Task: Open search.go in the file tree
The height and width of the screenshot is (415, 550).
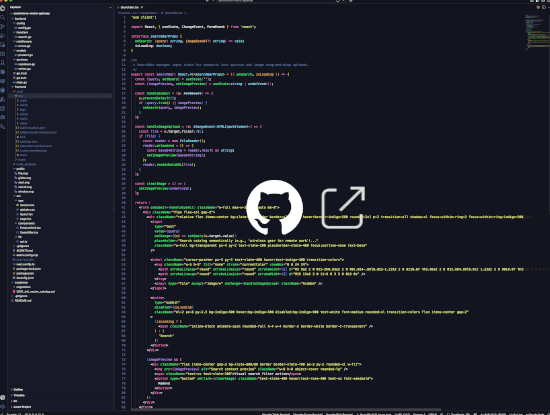Action: point(24,37)
